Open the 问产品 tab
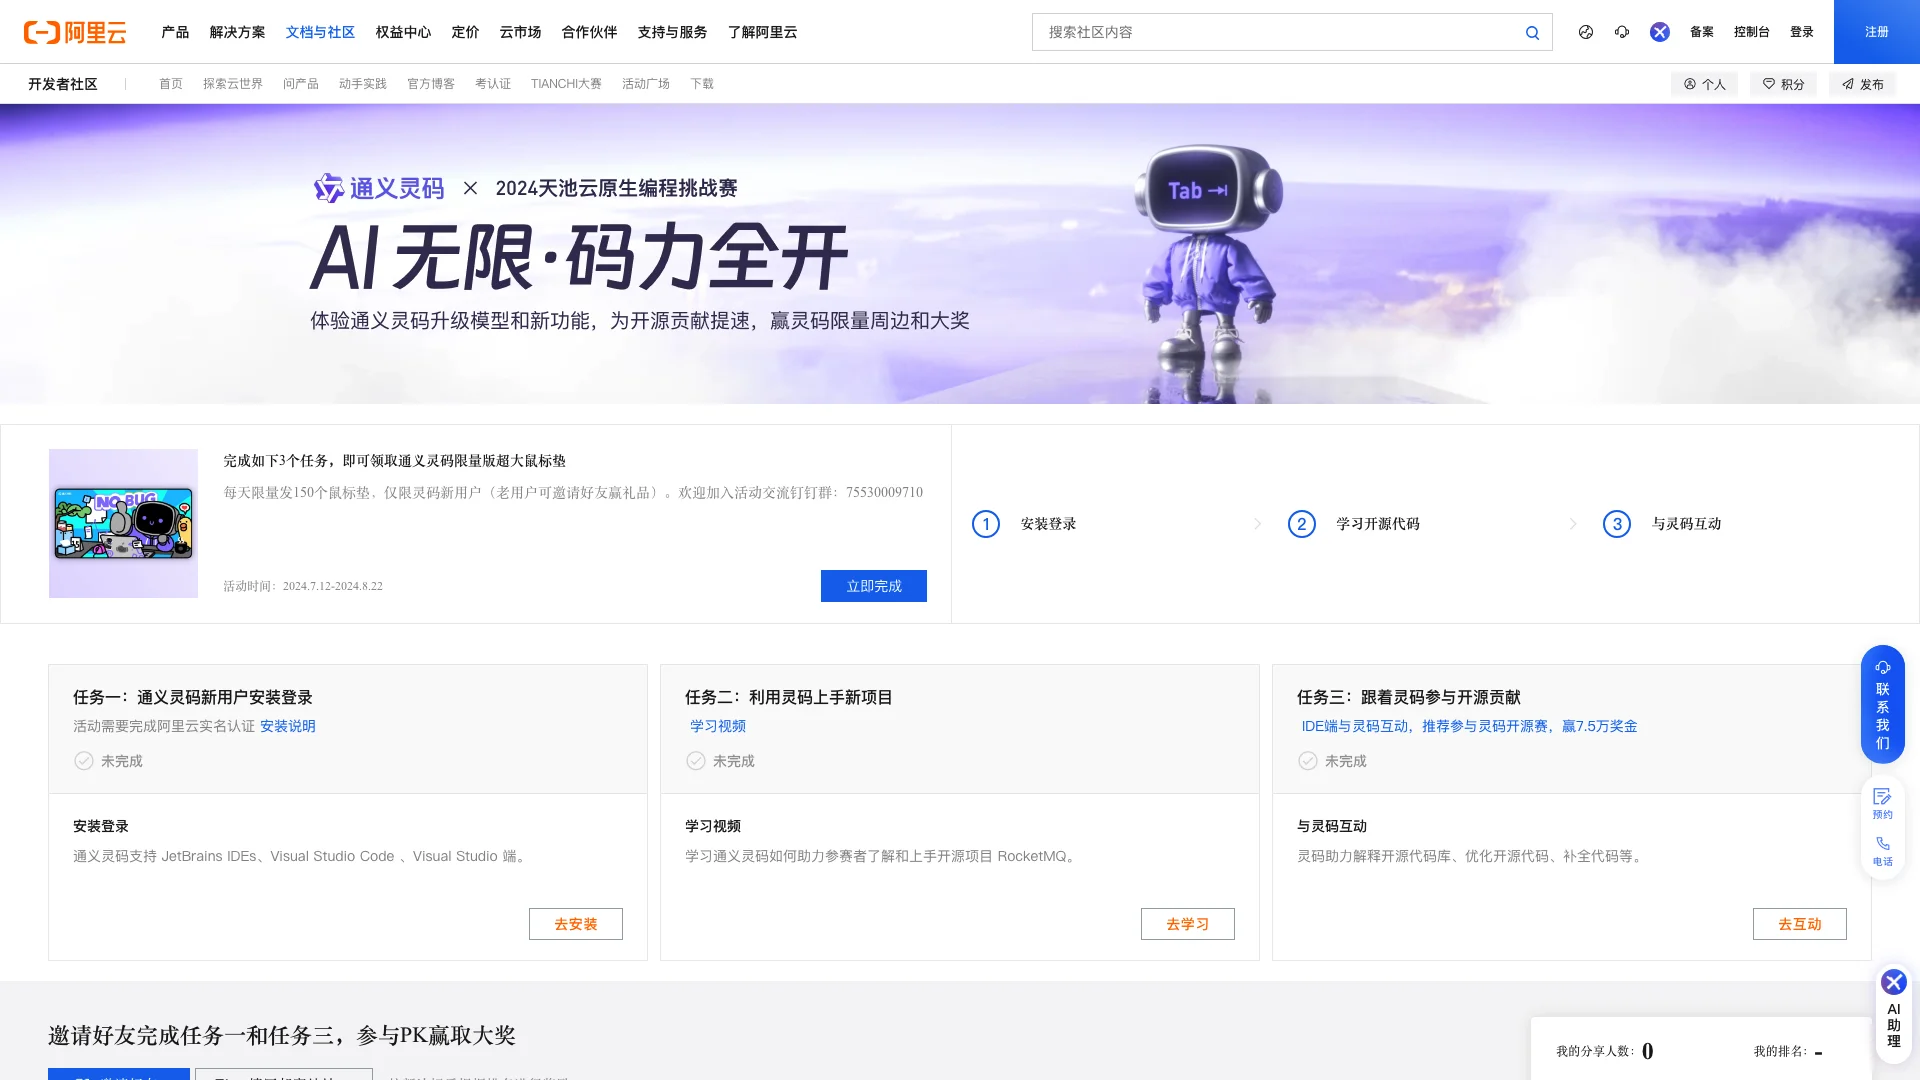The image size is (1920, 1080). click(x=301, y=84)
